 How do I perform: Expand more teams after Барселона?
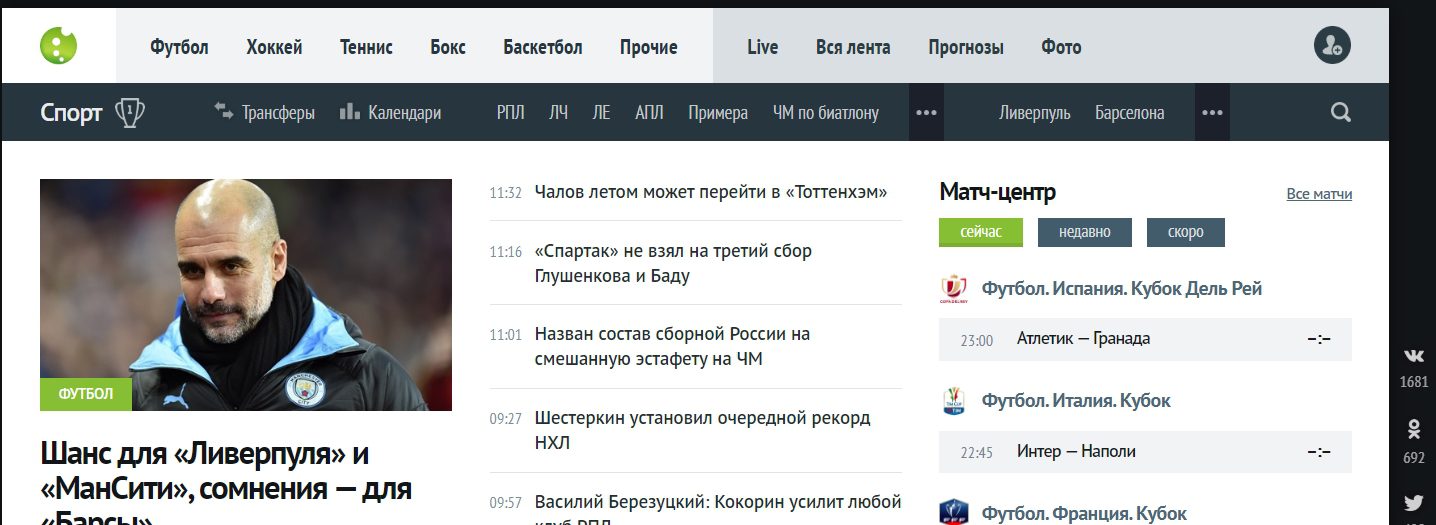pyautogui.click(x=1212, y=112)
